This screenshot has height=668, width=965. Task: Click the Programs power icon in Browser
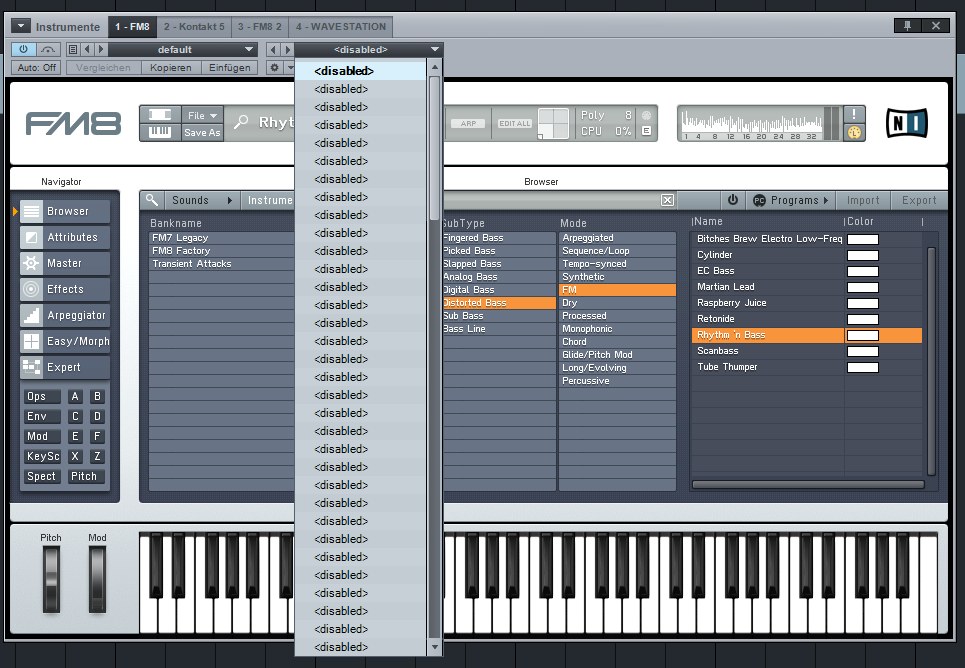click(x=732, y=199)
